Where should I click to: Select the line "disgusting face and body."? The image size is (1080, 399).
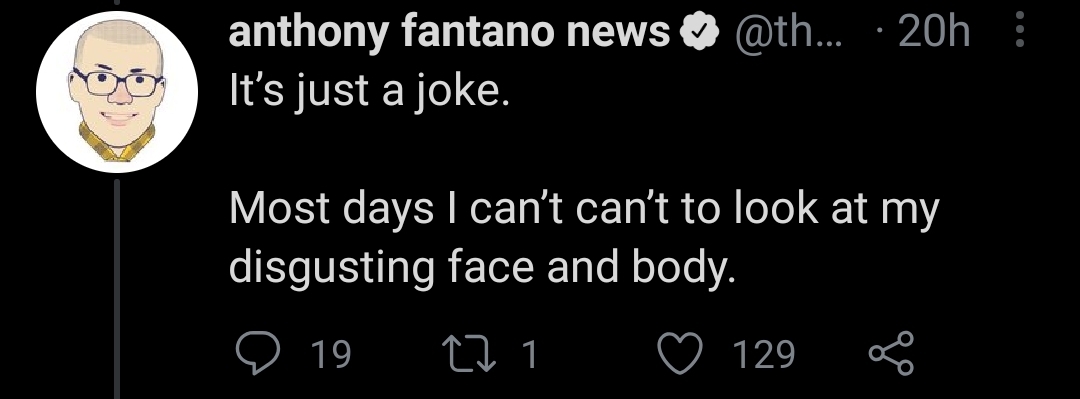click(x=482, y=268)
